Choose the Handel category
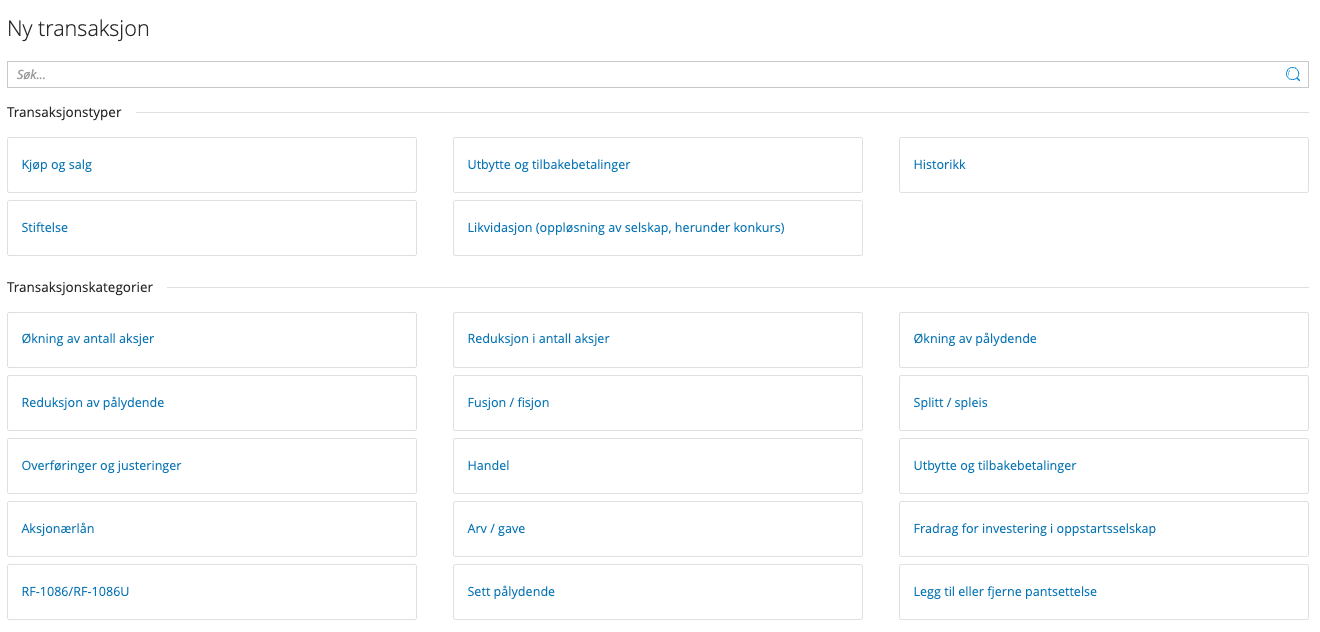Image resolution: width=1320 pixels, height=632 pixels. (x=657, y=466)
